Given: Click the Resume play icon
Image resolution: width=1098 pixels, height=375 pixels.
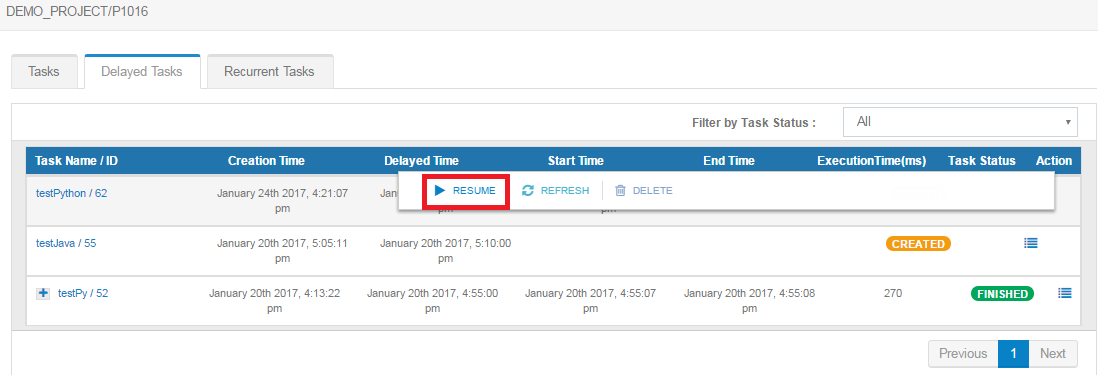Looking at the screenshot, I should coord(440,190).
